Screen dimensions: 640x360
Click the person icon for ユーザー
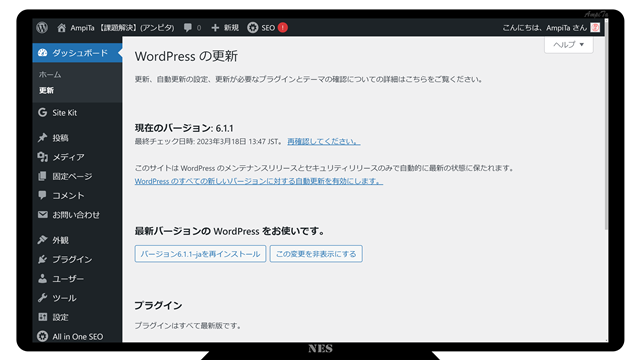click(42, 278)
